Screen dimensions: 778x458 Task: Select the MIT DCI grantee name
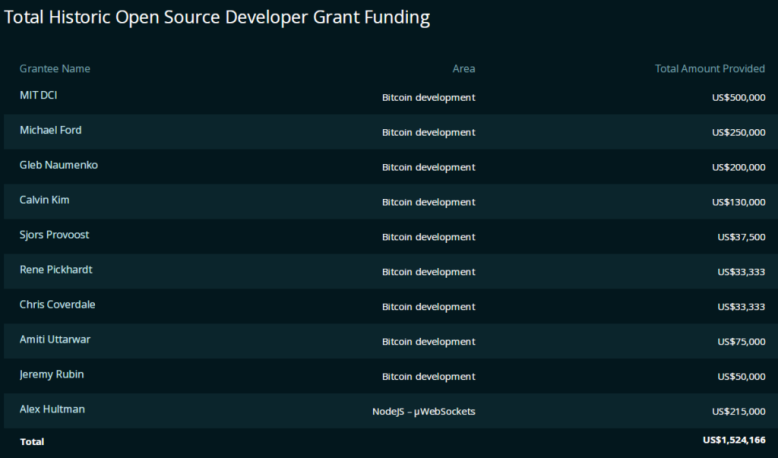click(x=38, y=95)
